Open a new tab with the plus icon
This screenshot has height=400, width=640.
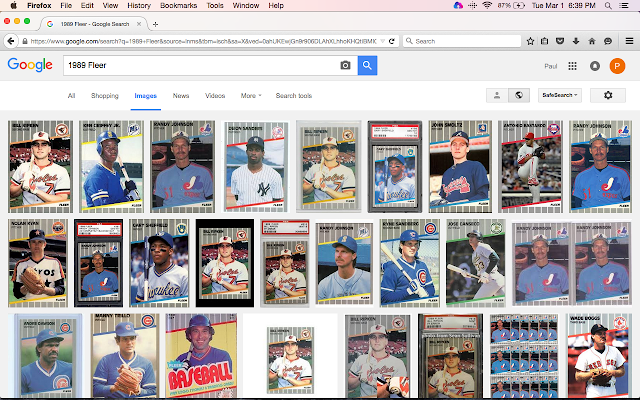click(155, 24)
